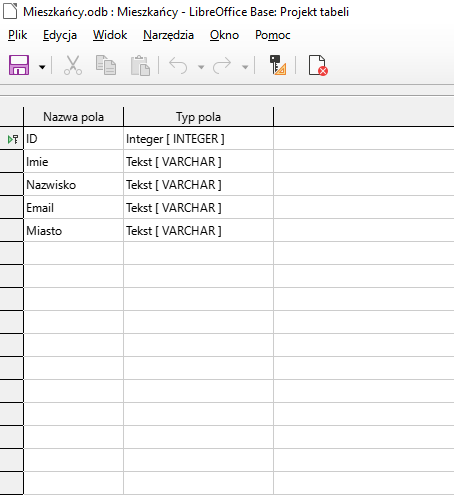Click the Imie row VARCHAR type cell
Image resolution: width=454 pixels, height=495 pixels.
click(198, 162)
